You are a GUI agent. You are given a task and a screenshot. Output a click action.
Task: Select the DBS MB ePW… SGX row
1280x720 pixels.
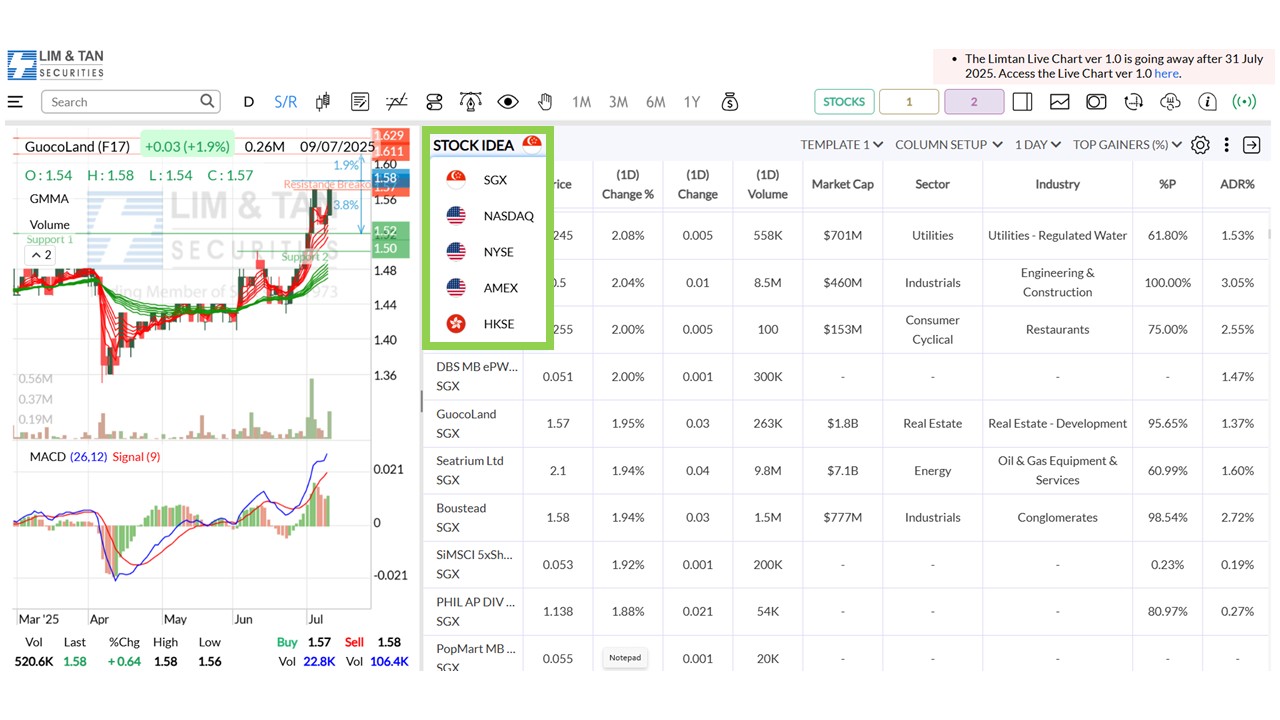point(848,376)
